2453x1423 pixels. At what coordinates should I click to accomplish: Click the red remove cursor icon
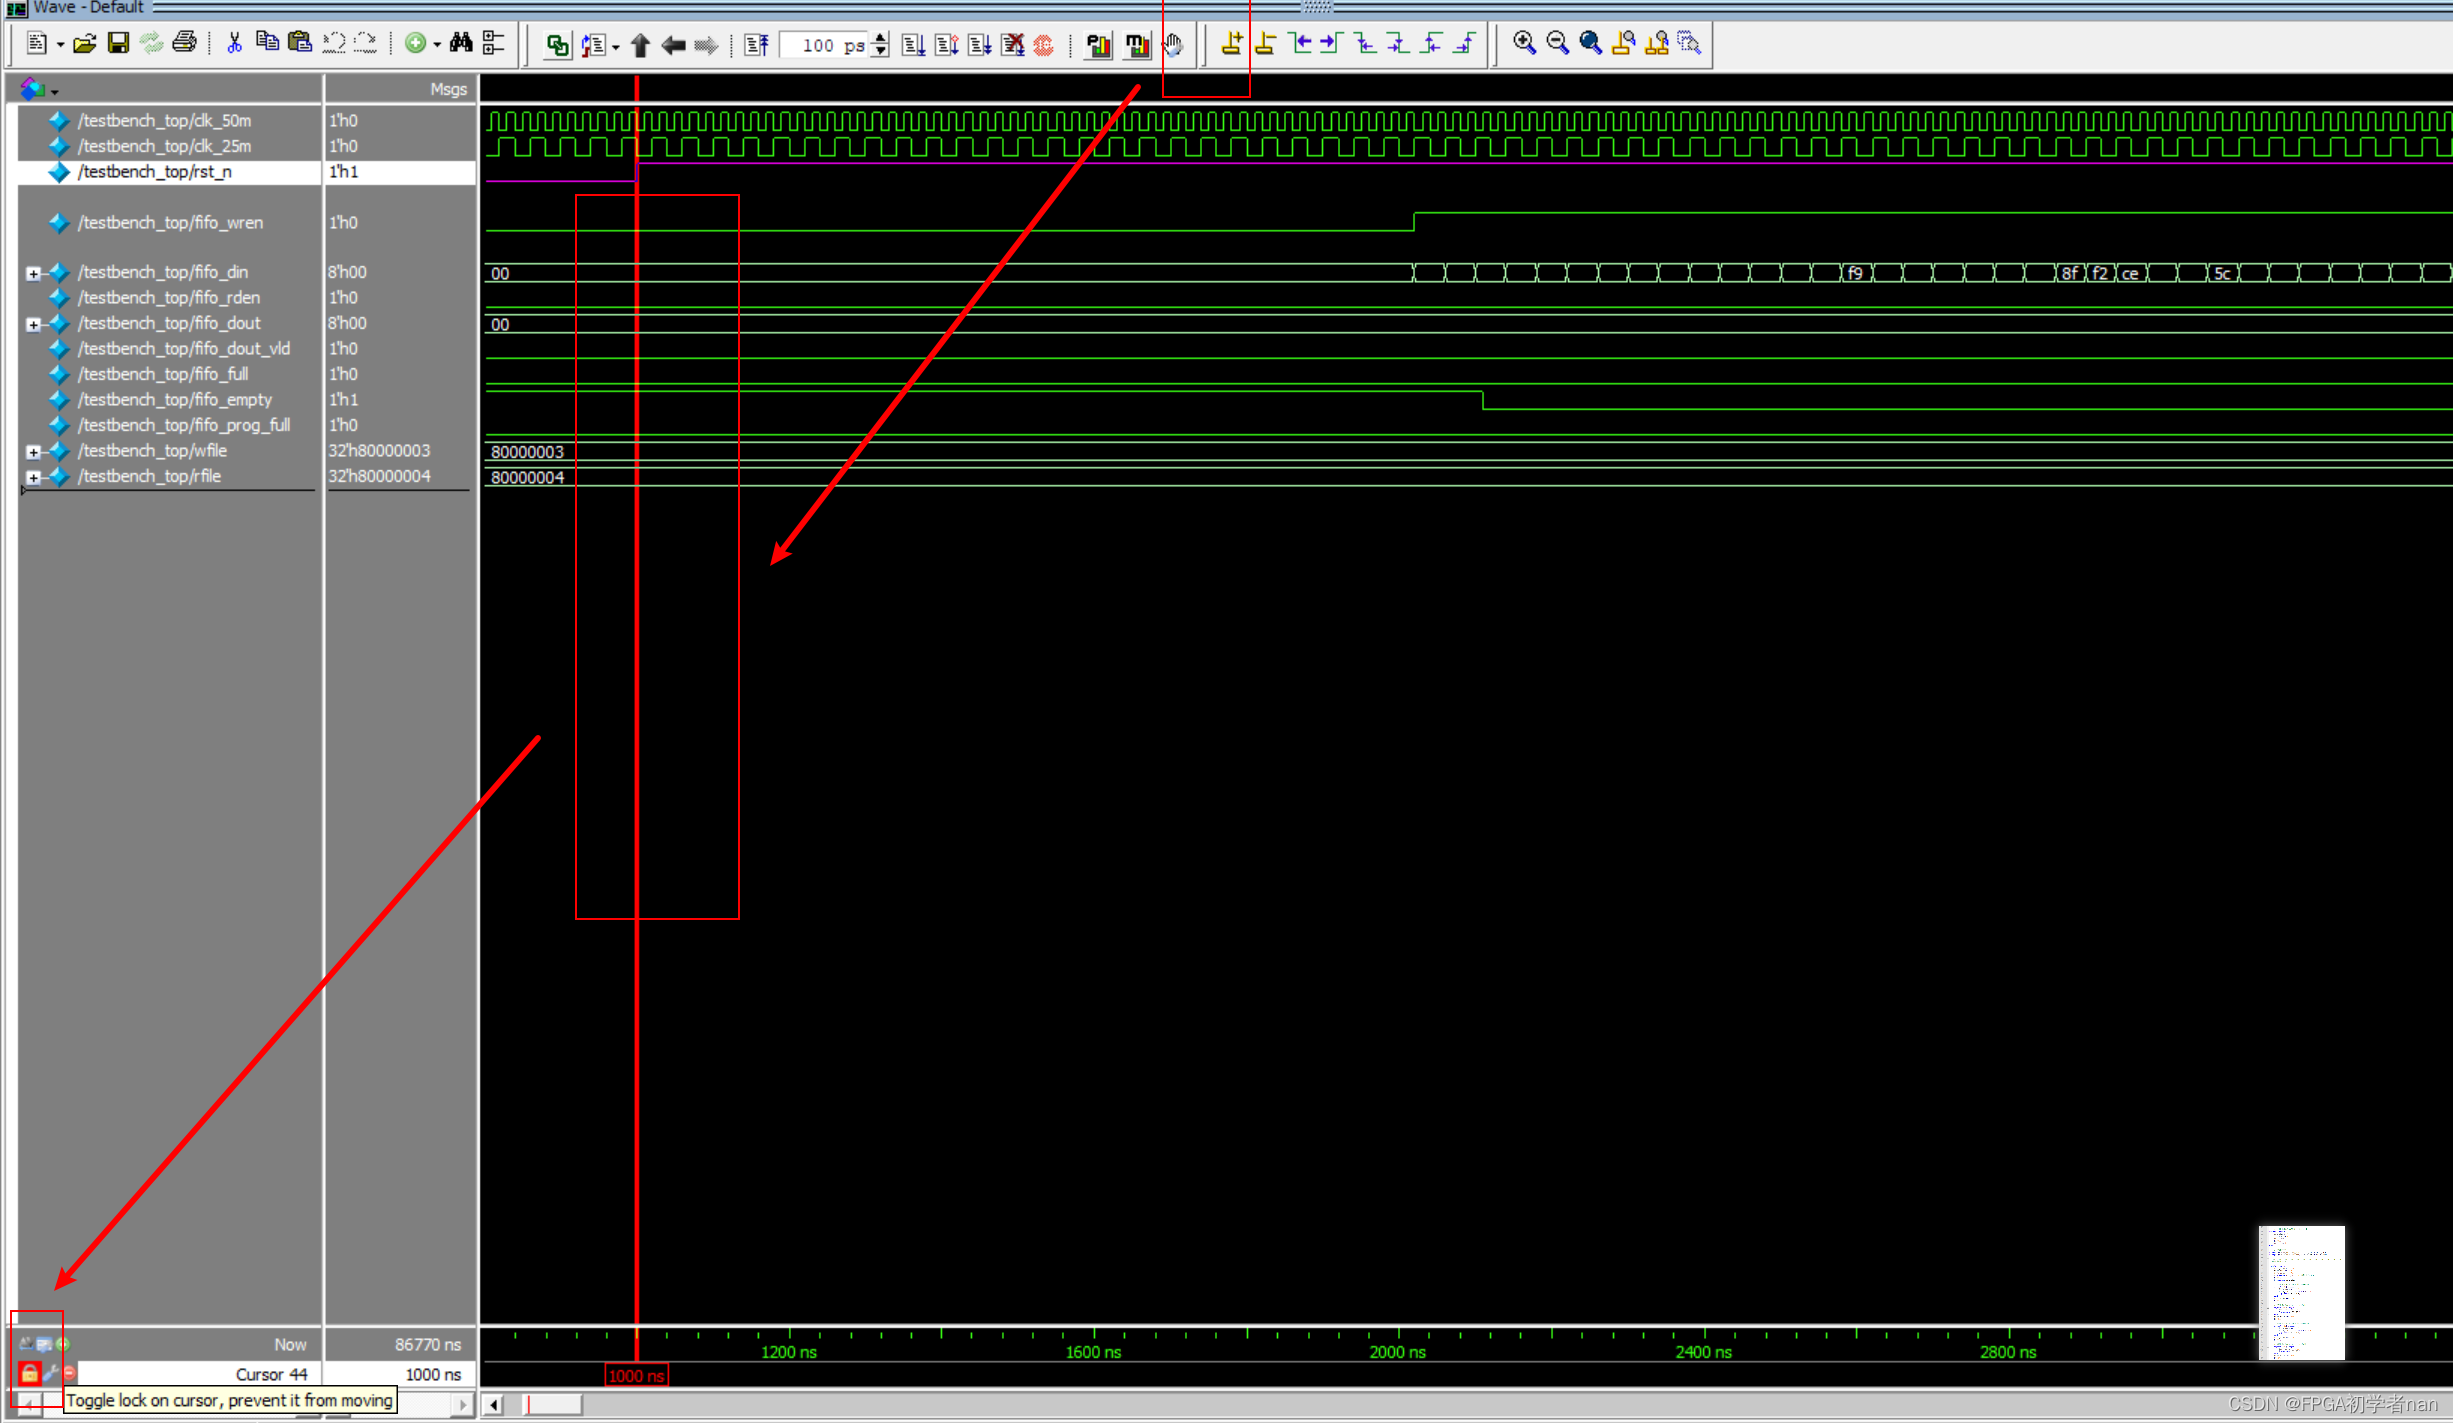coord(69,1373)
